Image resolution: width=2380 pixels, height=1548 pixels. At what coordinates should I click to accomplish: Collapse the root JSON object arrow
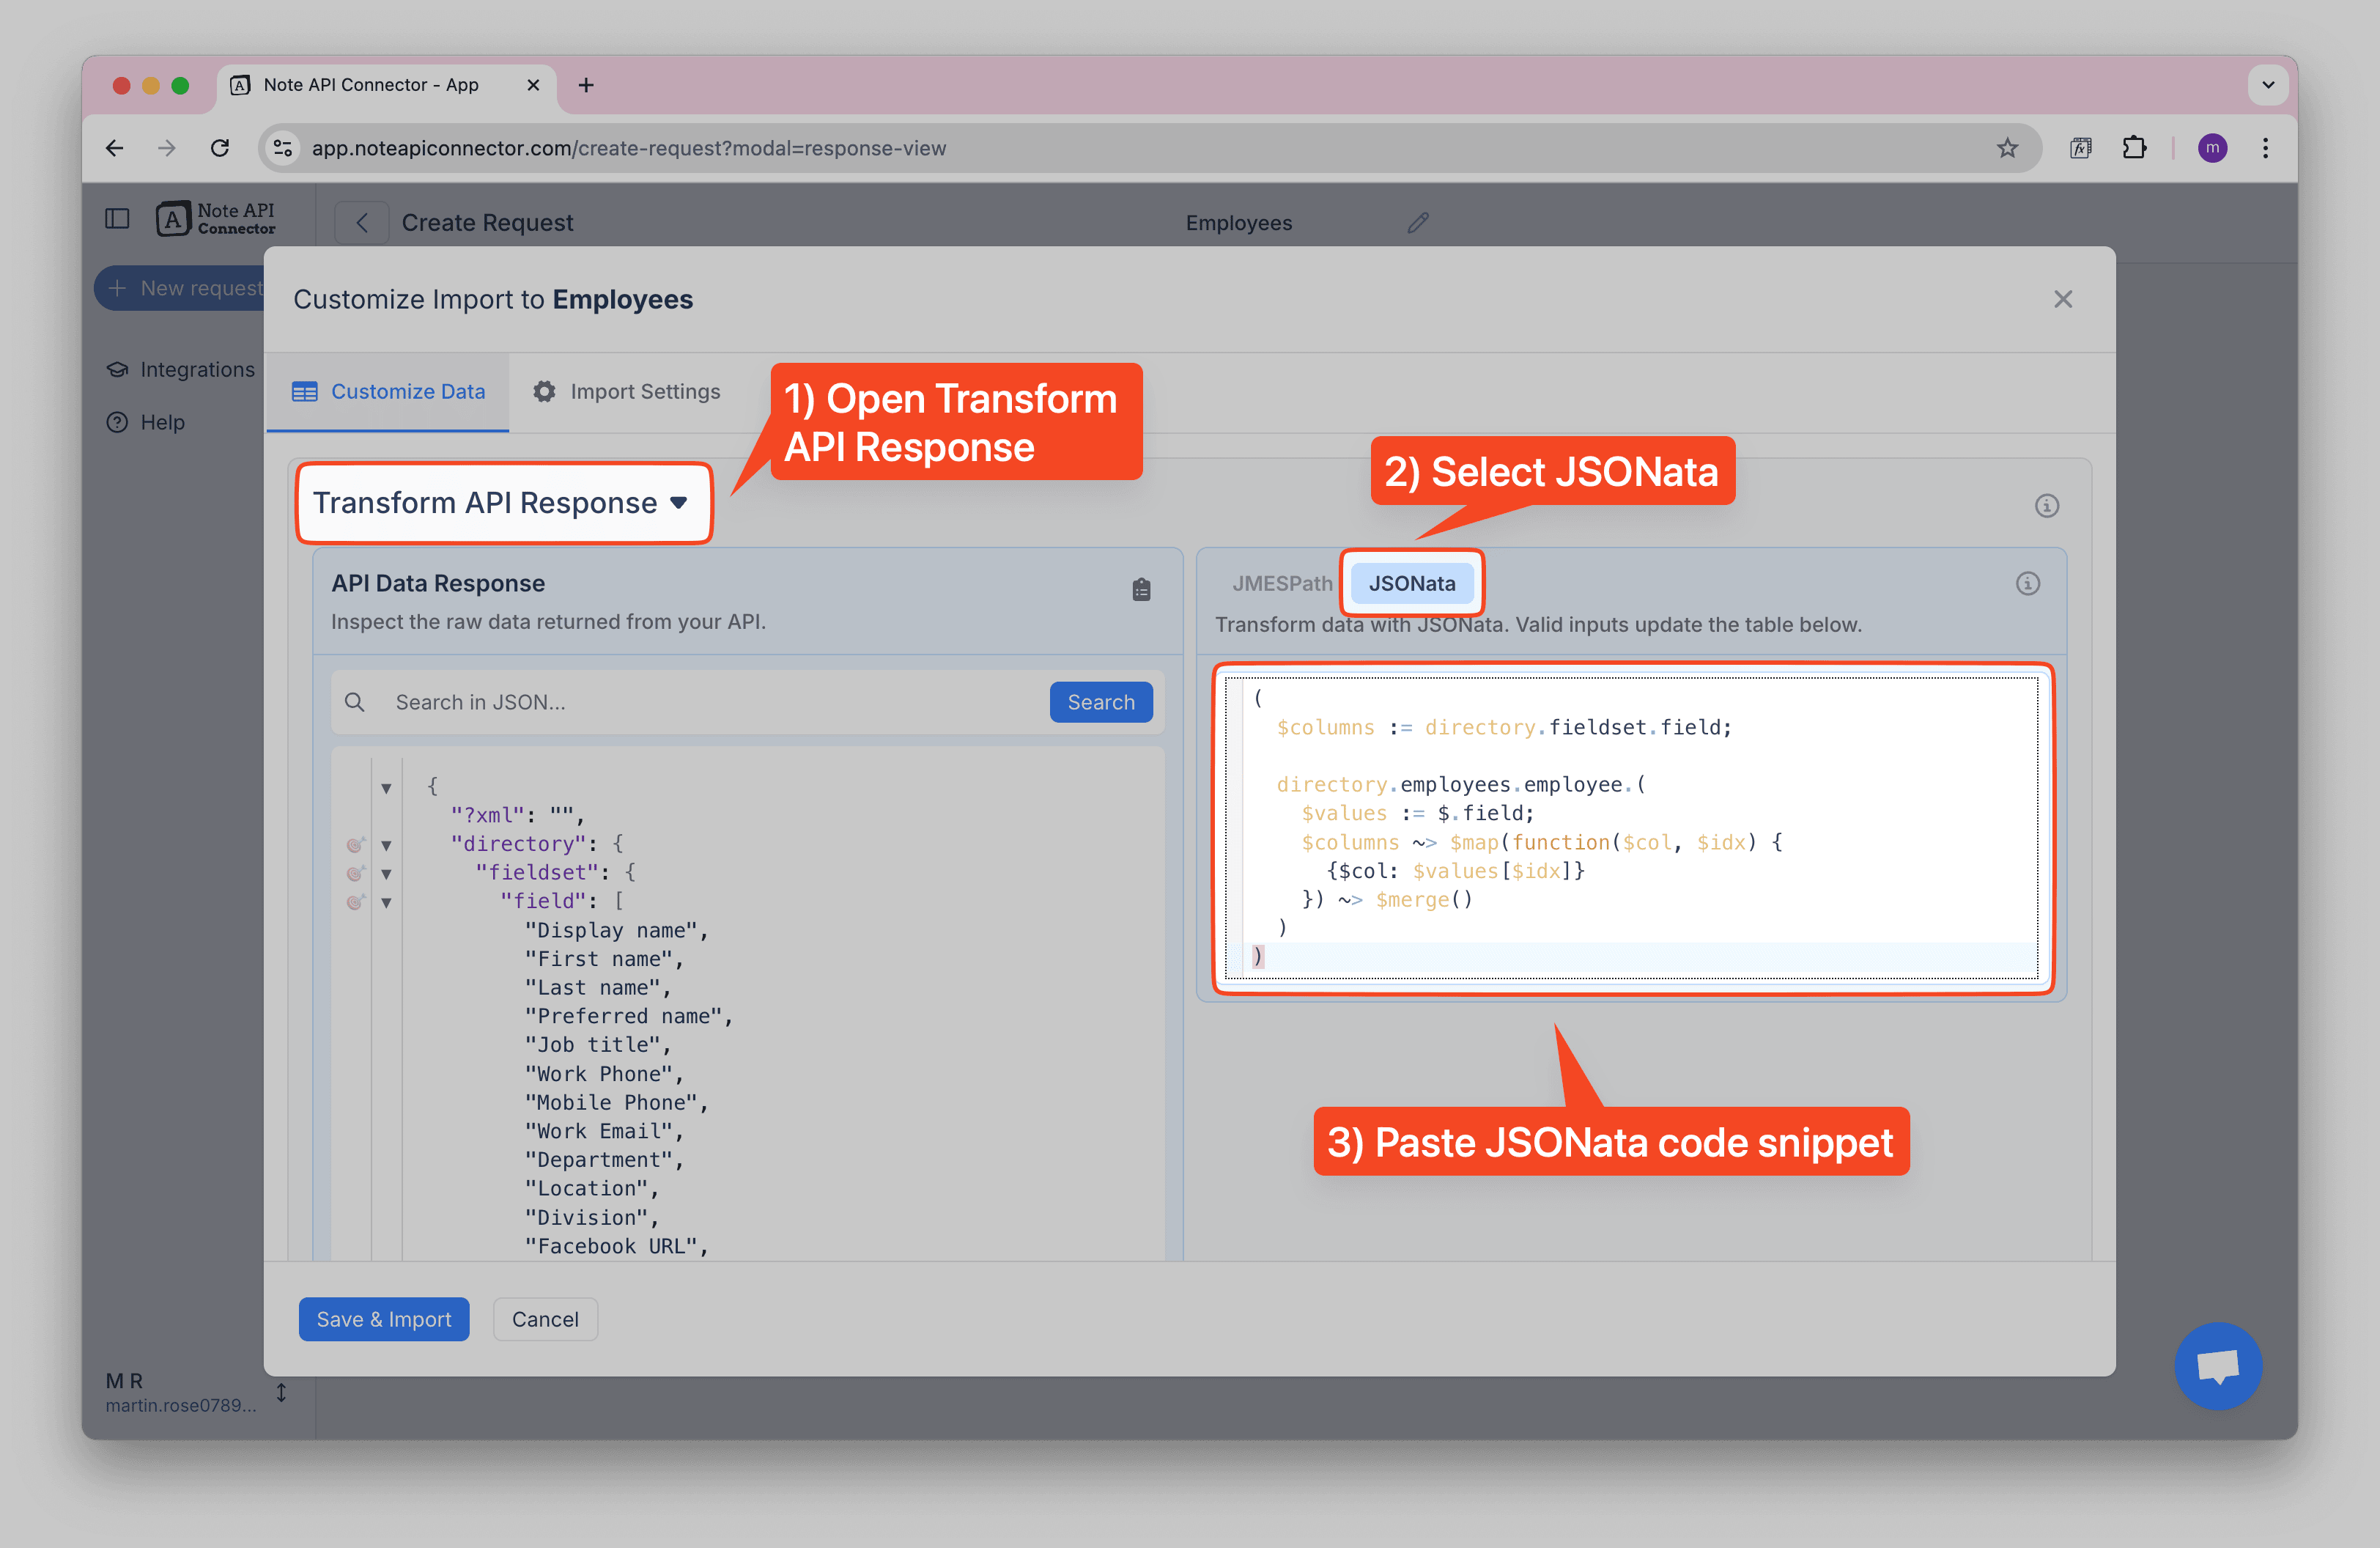(386, 788)
